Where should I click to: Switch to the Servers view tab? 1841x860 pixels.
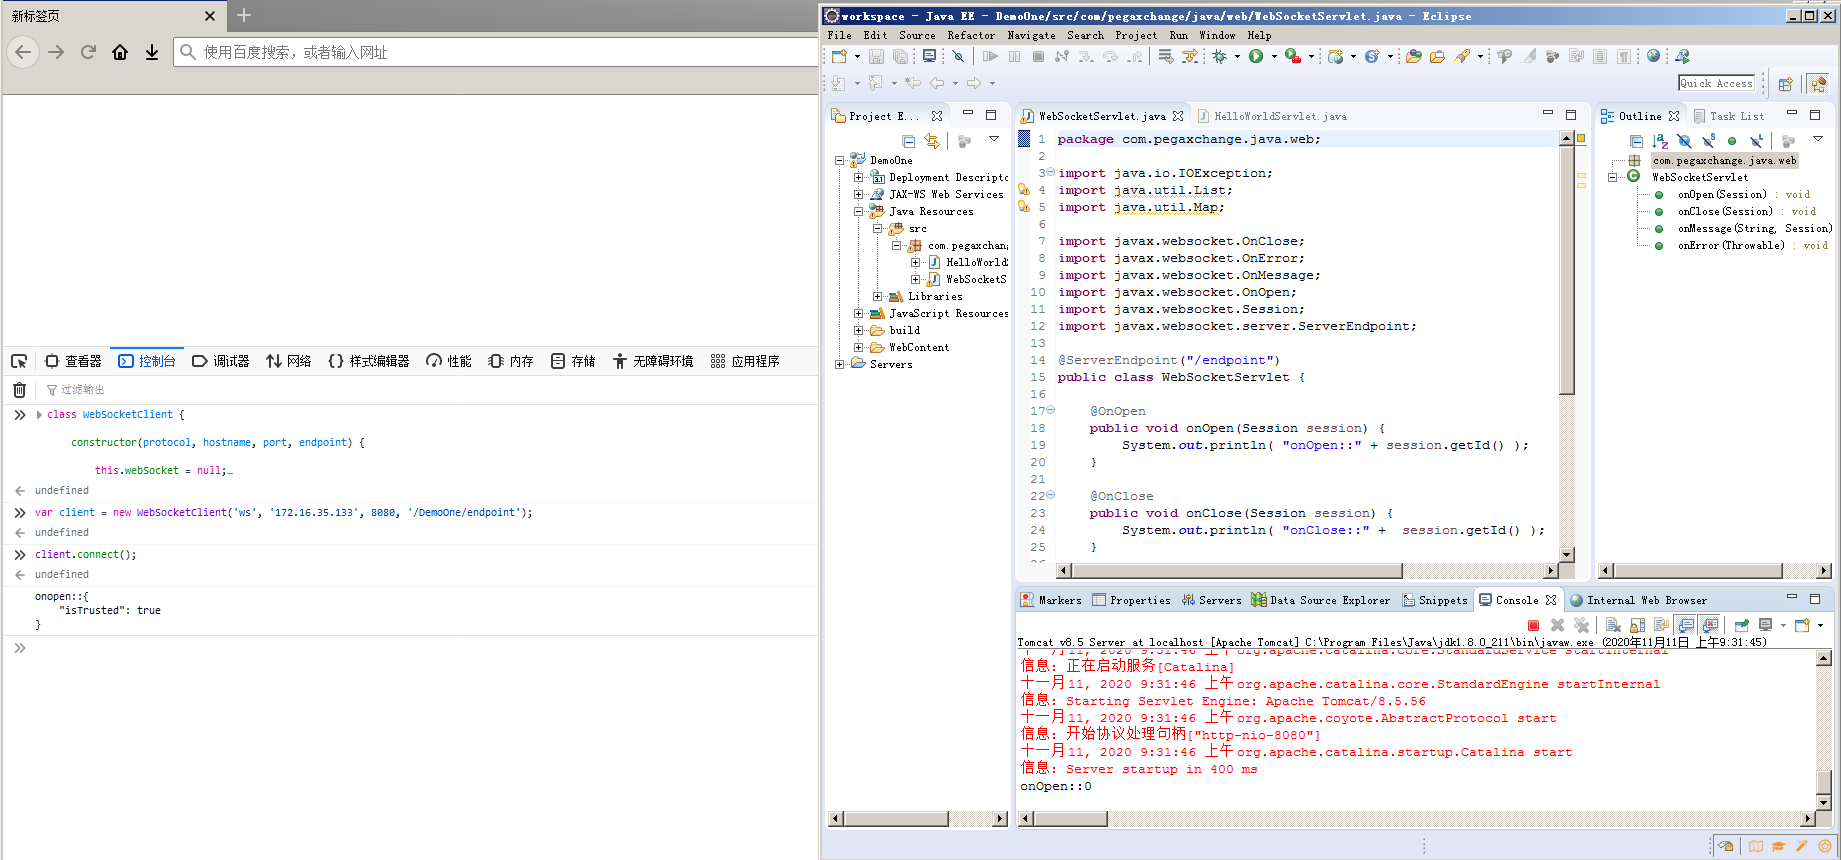(x=1212, y=600)
